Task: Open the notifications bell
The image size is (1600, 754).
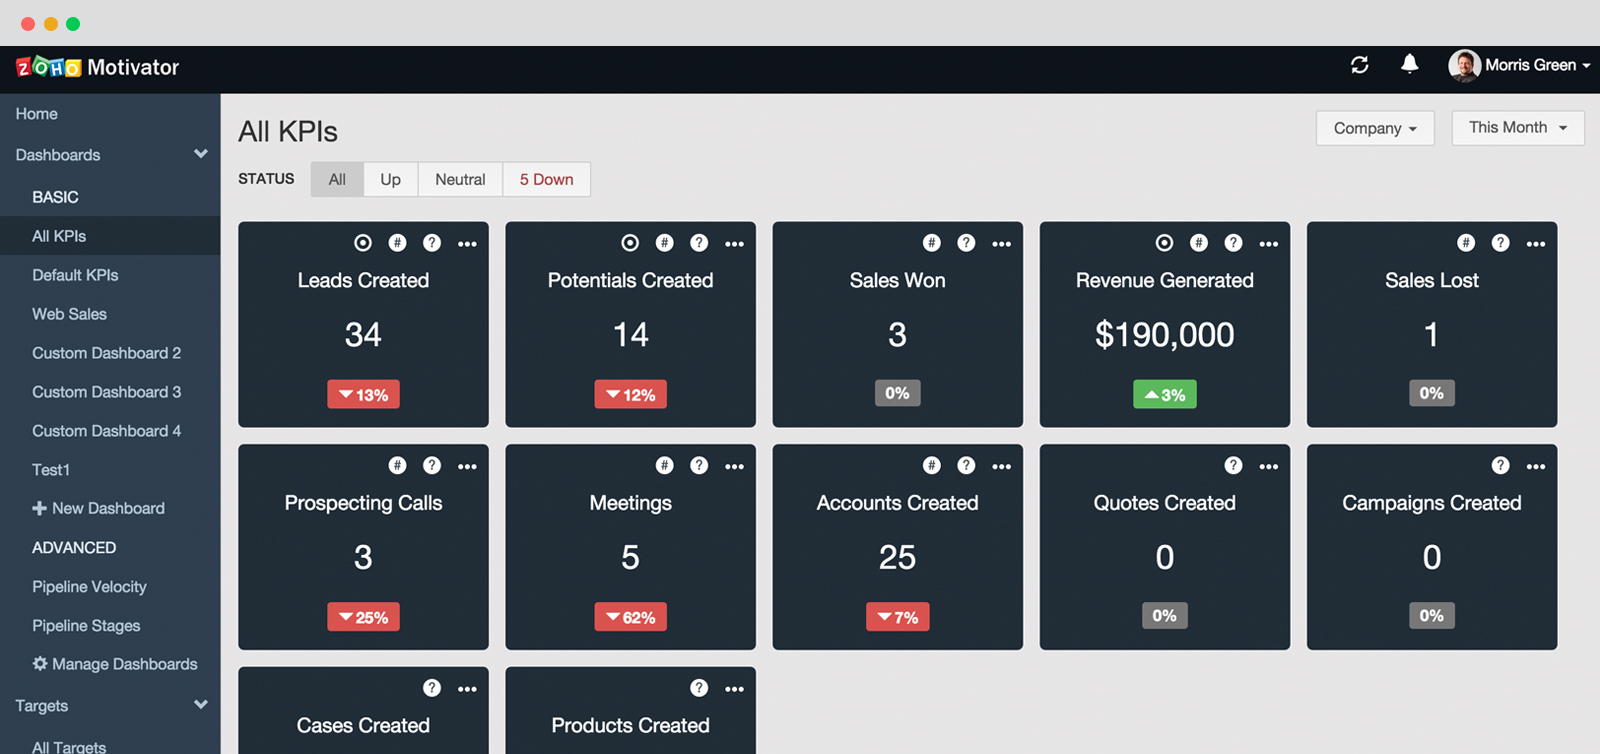Action: [1409, 64]
